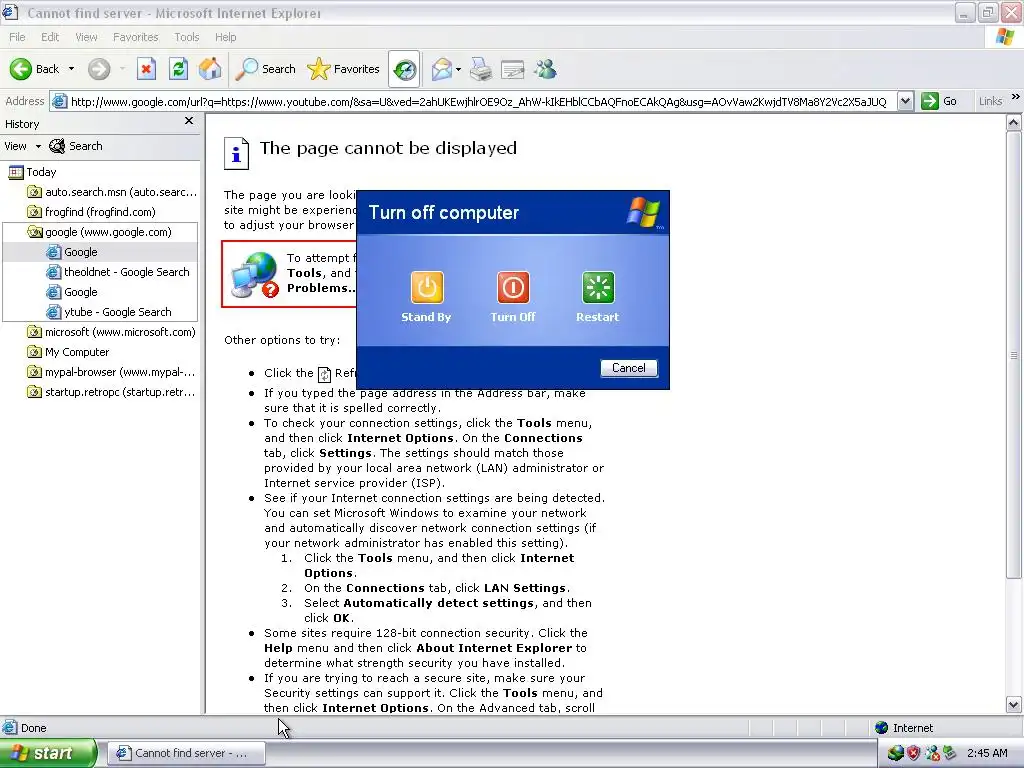Click the Internet zone status indicator
The height and width of the screenshot is (768, 1024).
coord(904,728)
